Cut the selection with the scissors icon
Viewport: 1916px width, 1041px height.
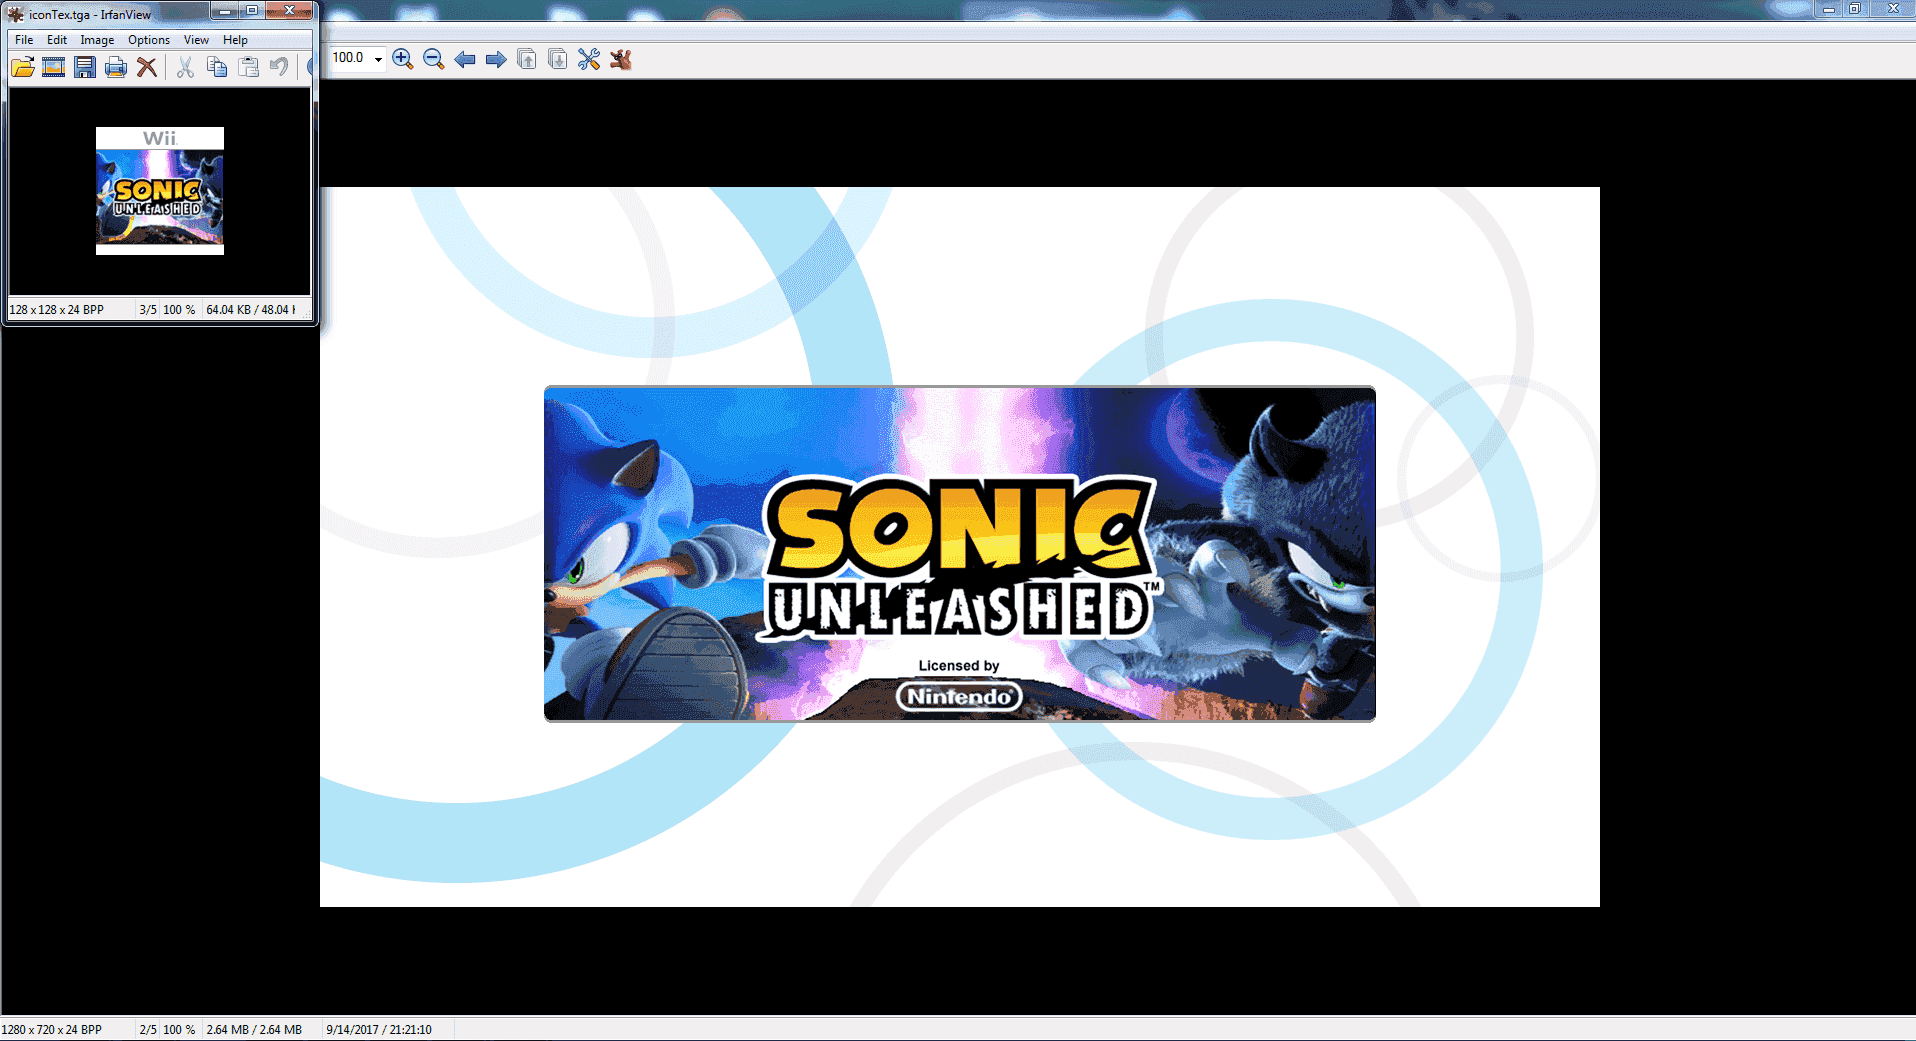pos(185,67)
